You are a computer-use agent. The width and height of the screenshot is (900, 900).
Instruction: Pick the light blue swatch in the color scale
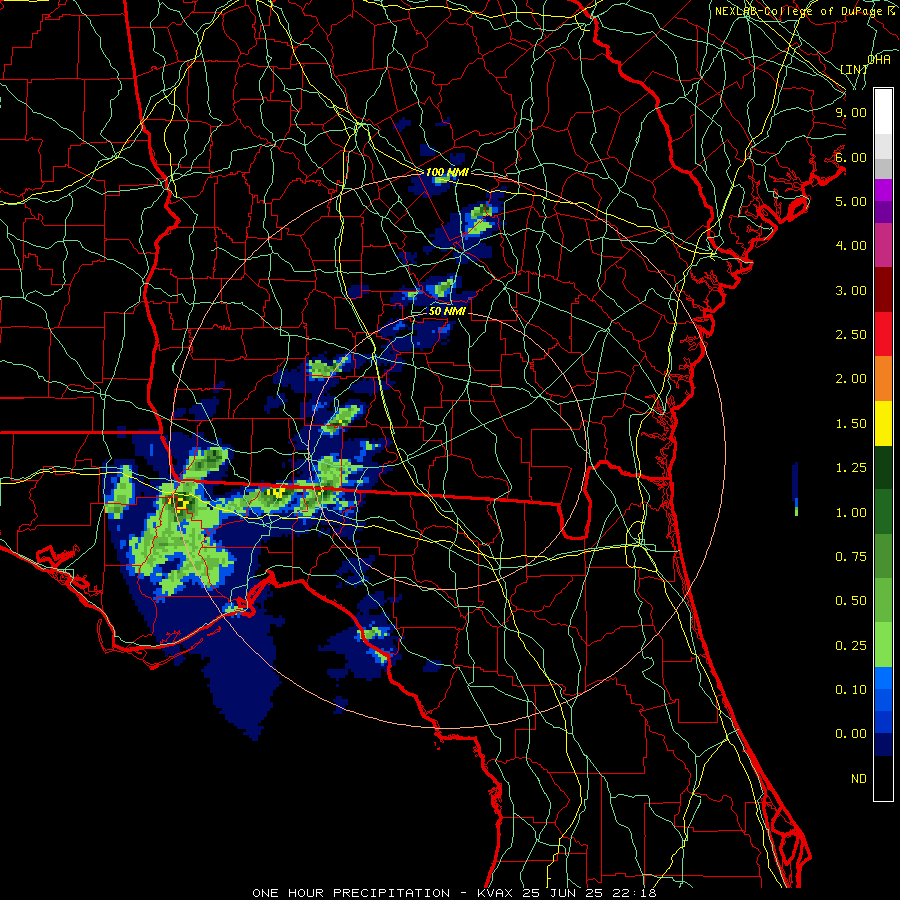coord(883,678)
